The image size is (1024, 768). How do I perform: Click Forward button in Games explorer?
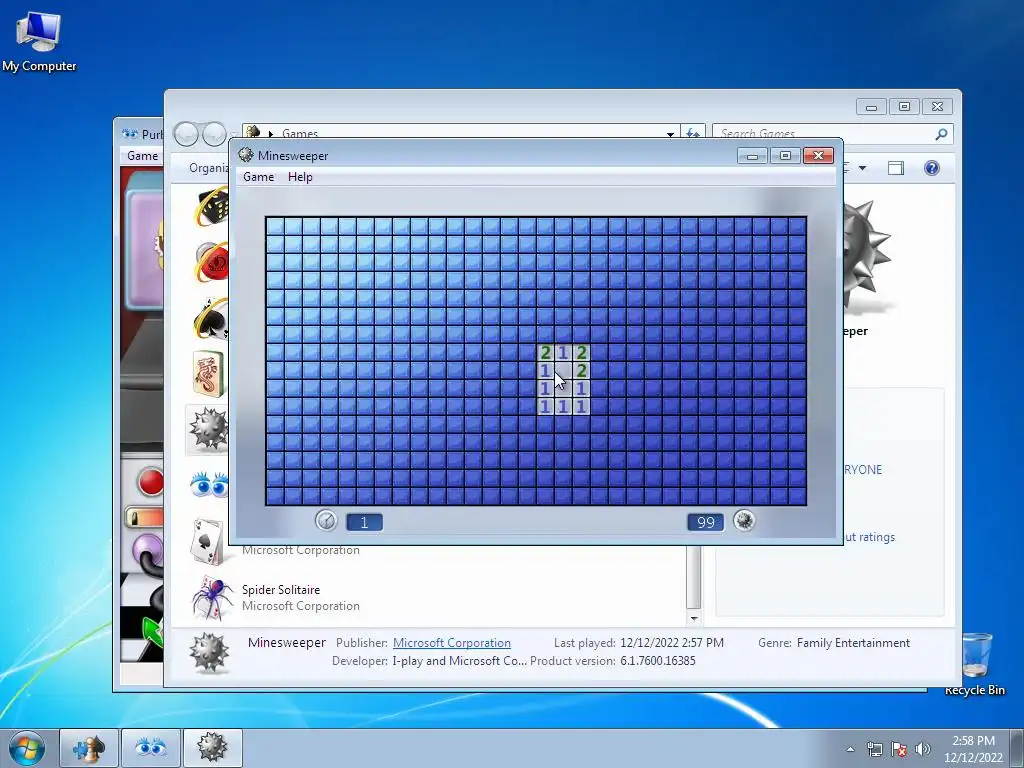click(x=214, y=134)
